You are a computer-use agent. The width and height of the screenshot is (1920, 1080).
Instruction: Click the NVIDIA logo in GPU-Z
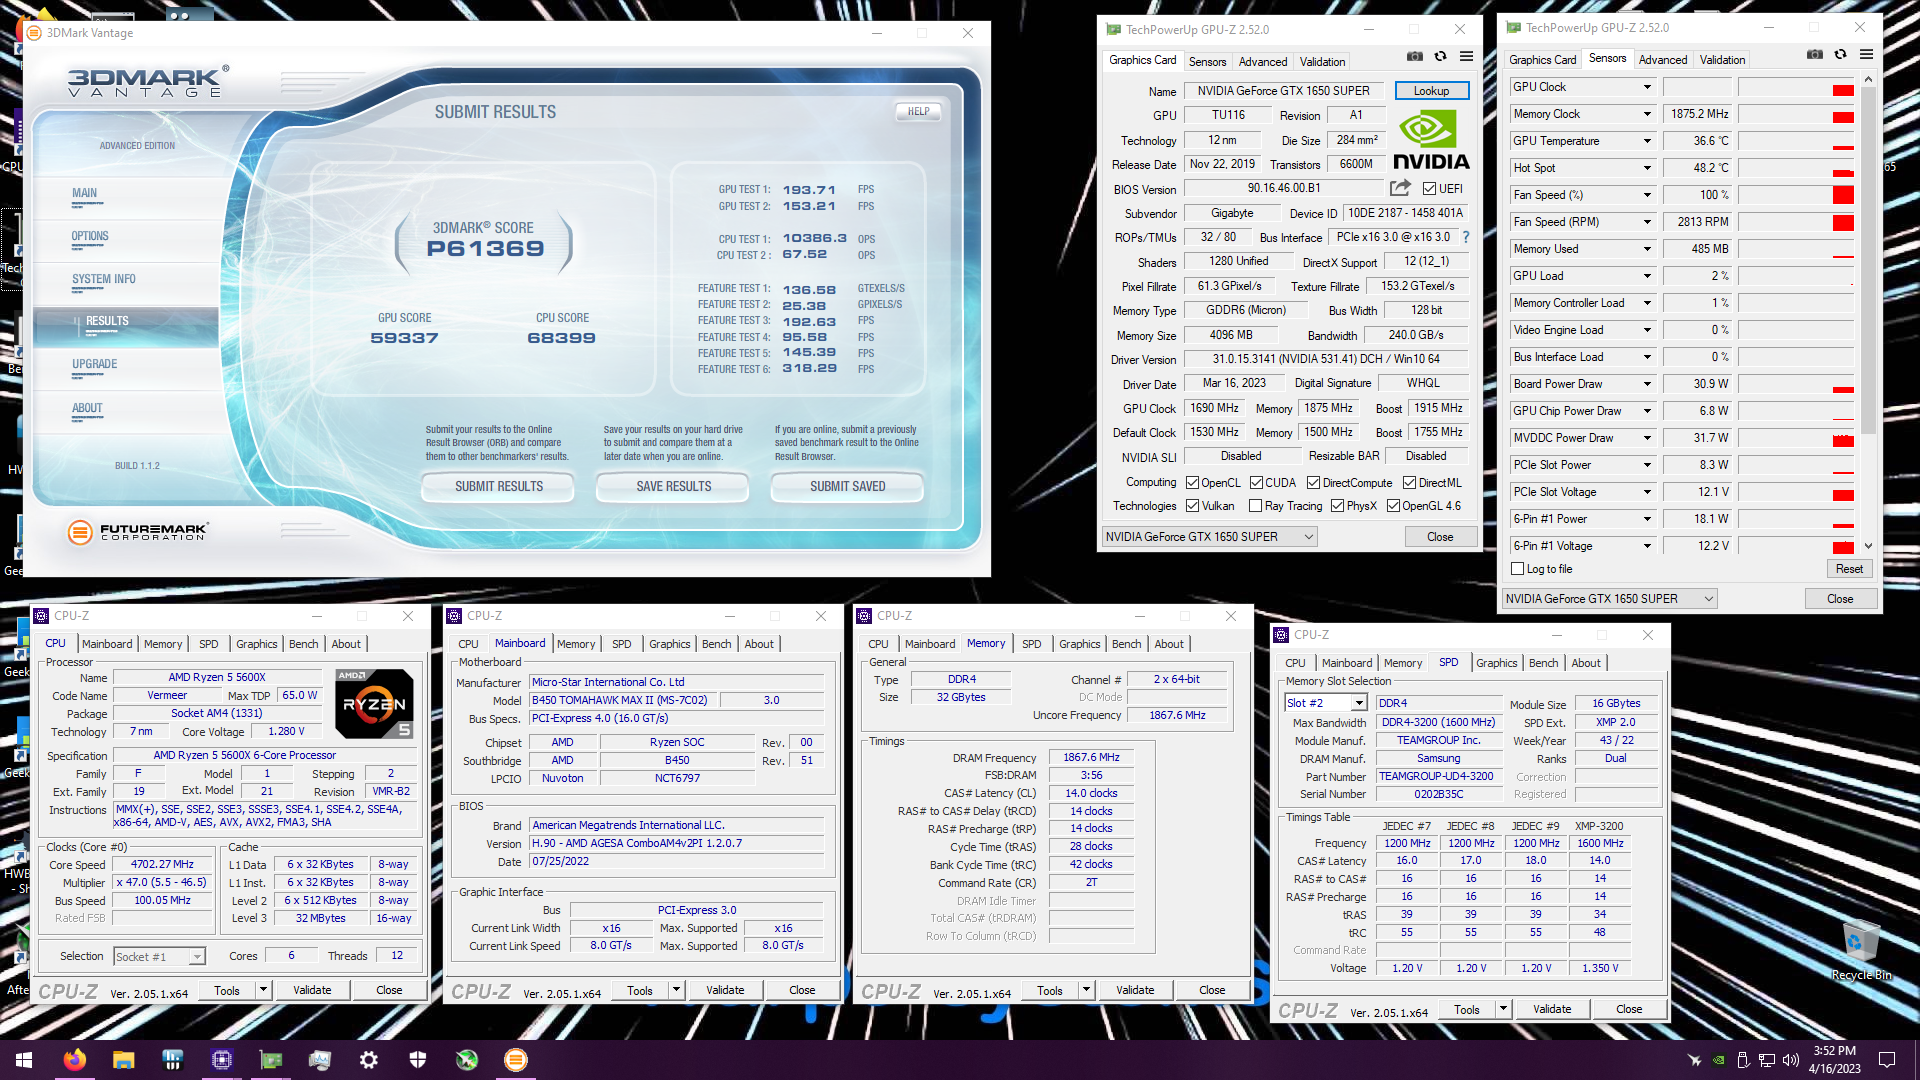click(x=1431, y=141)
